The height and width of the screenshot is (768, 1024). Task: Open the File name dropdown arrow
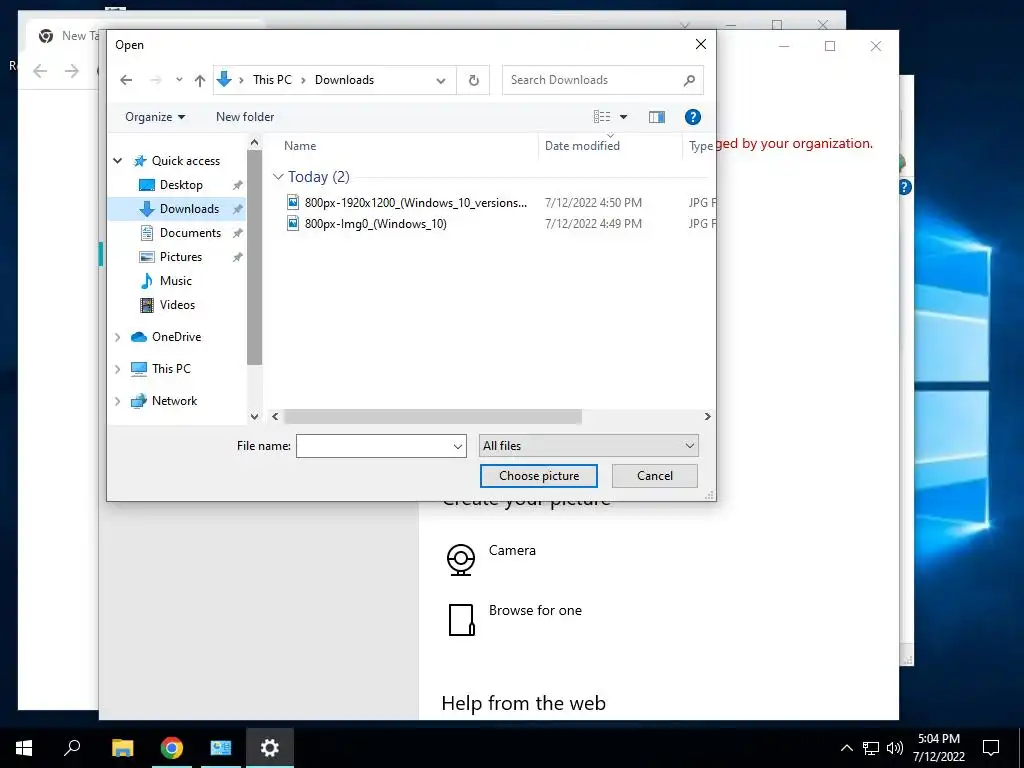[x=458, y=447]
